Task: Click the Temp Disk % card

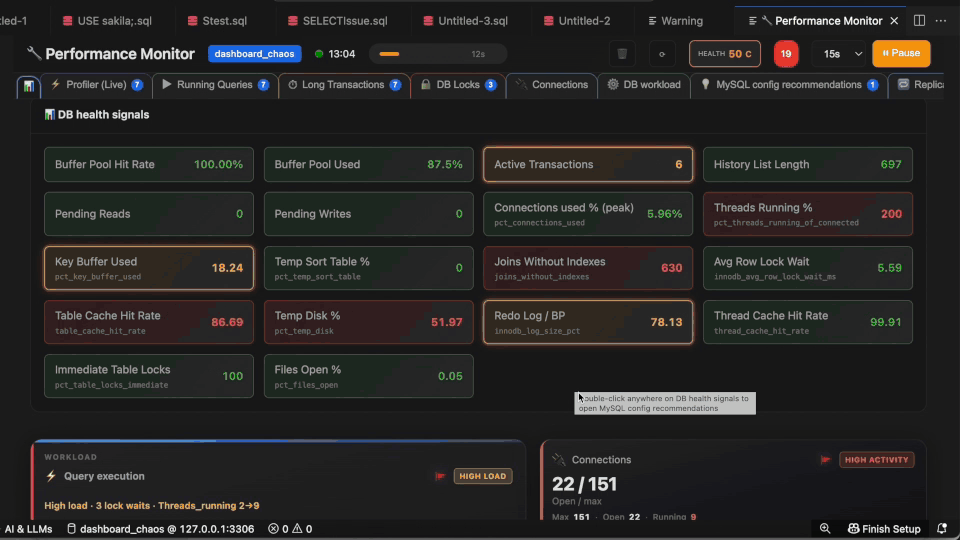Action: point(369,322)
